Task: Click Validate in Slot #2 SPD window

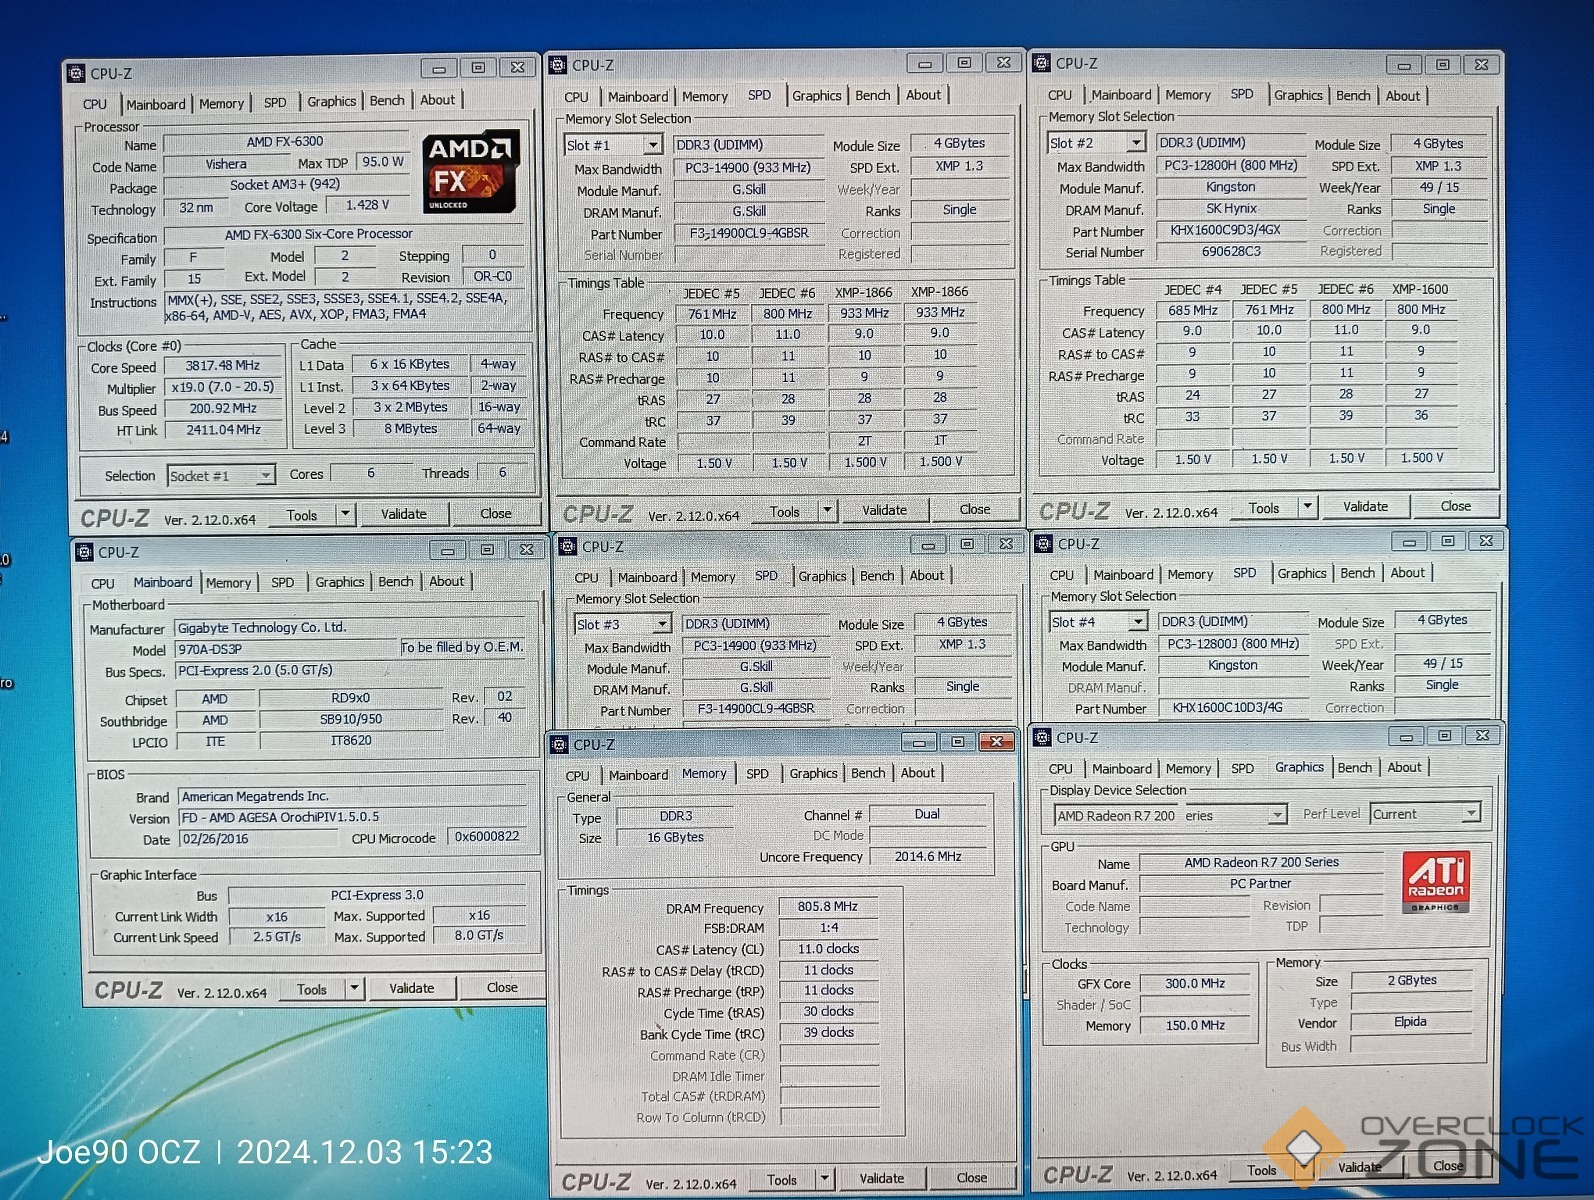Action: click(x=1365, y=507)
